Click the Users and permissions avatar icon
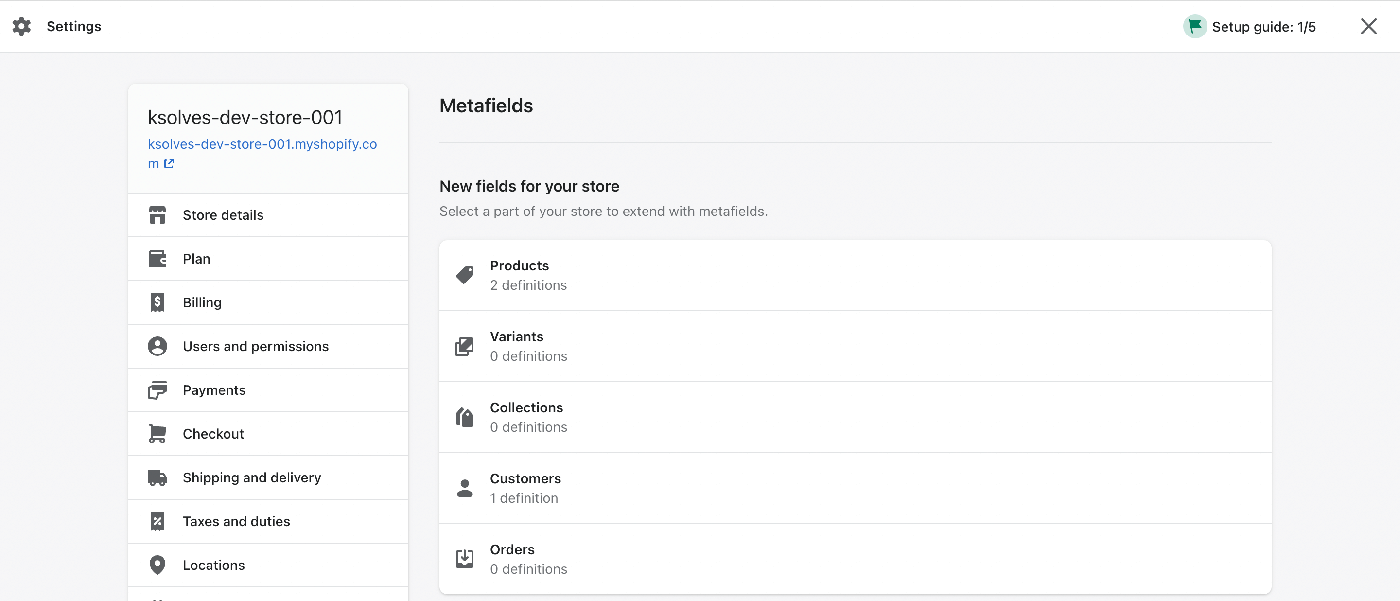1400x601 pixels. coord(157,346)
